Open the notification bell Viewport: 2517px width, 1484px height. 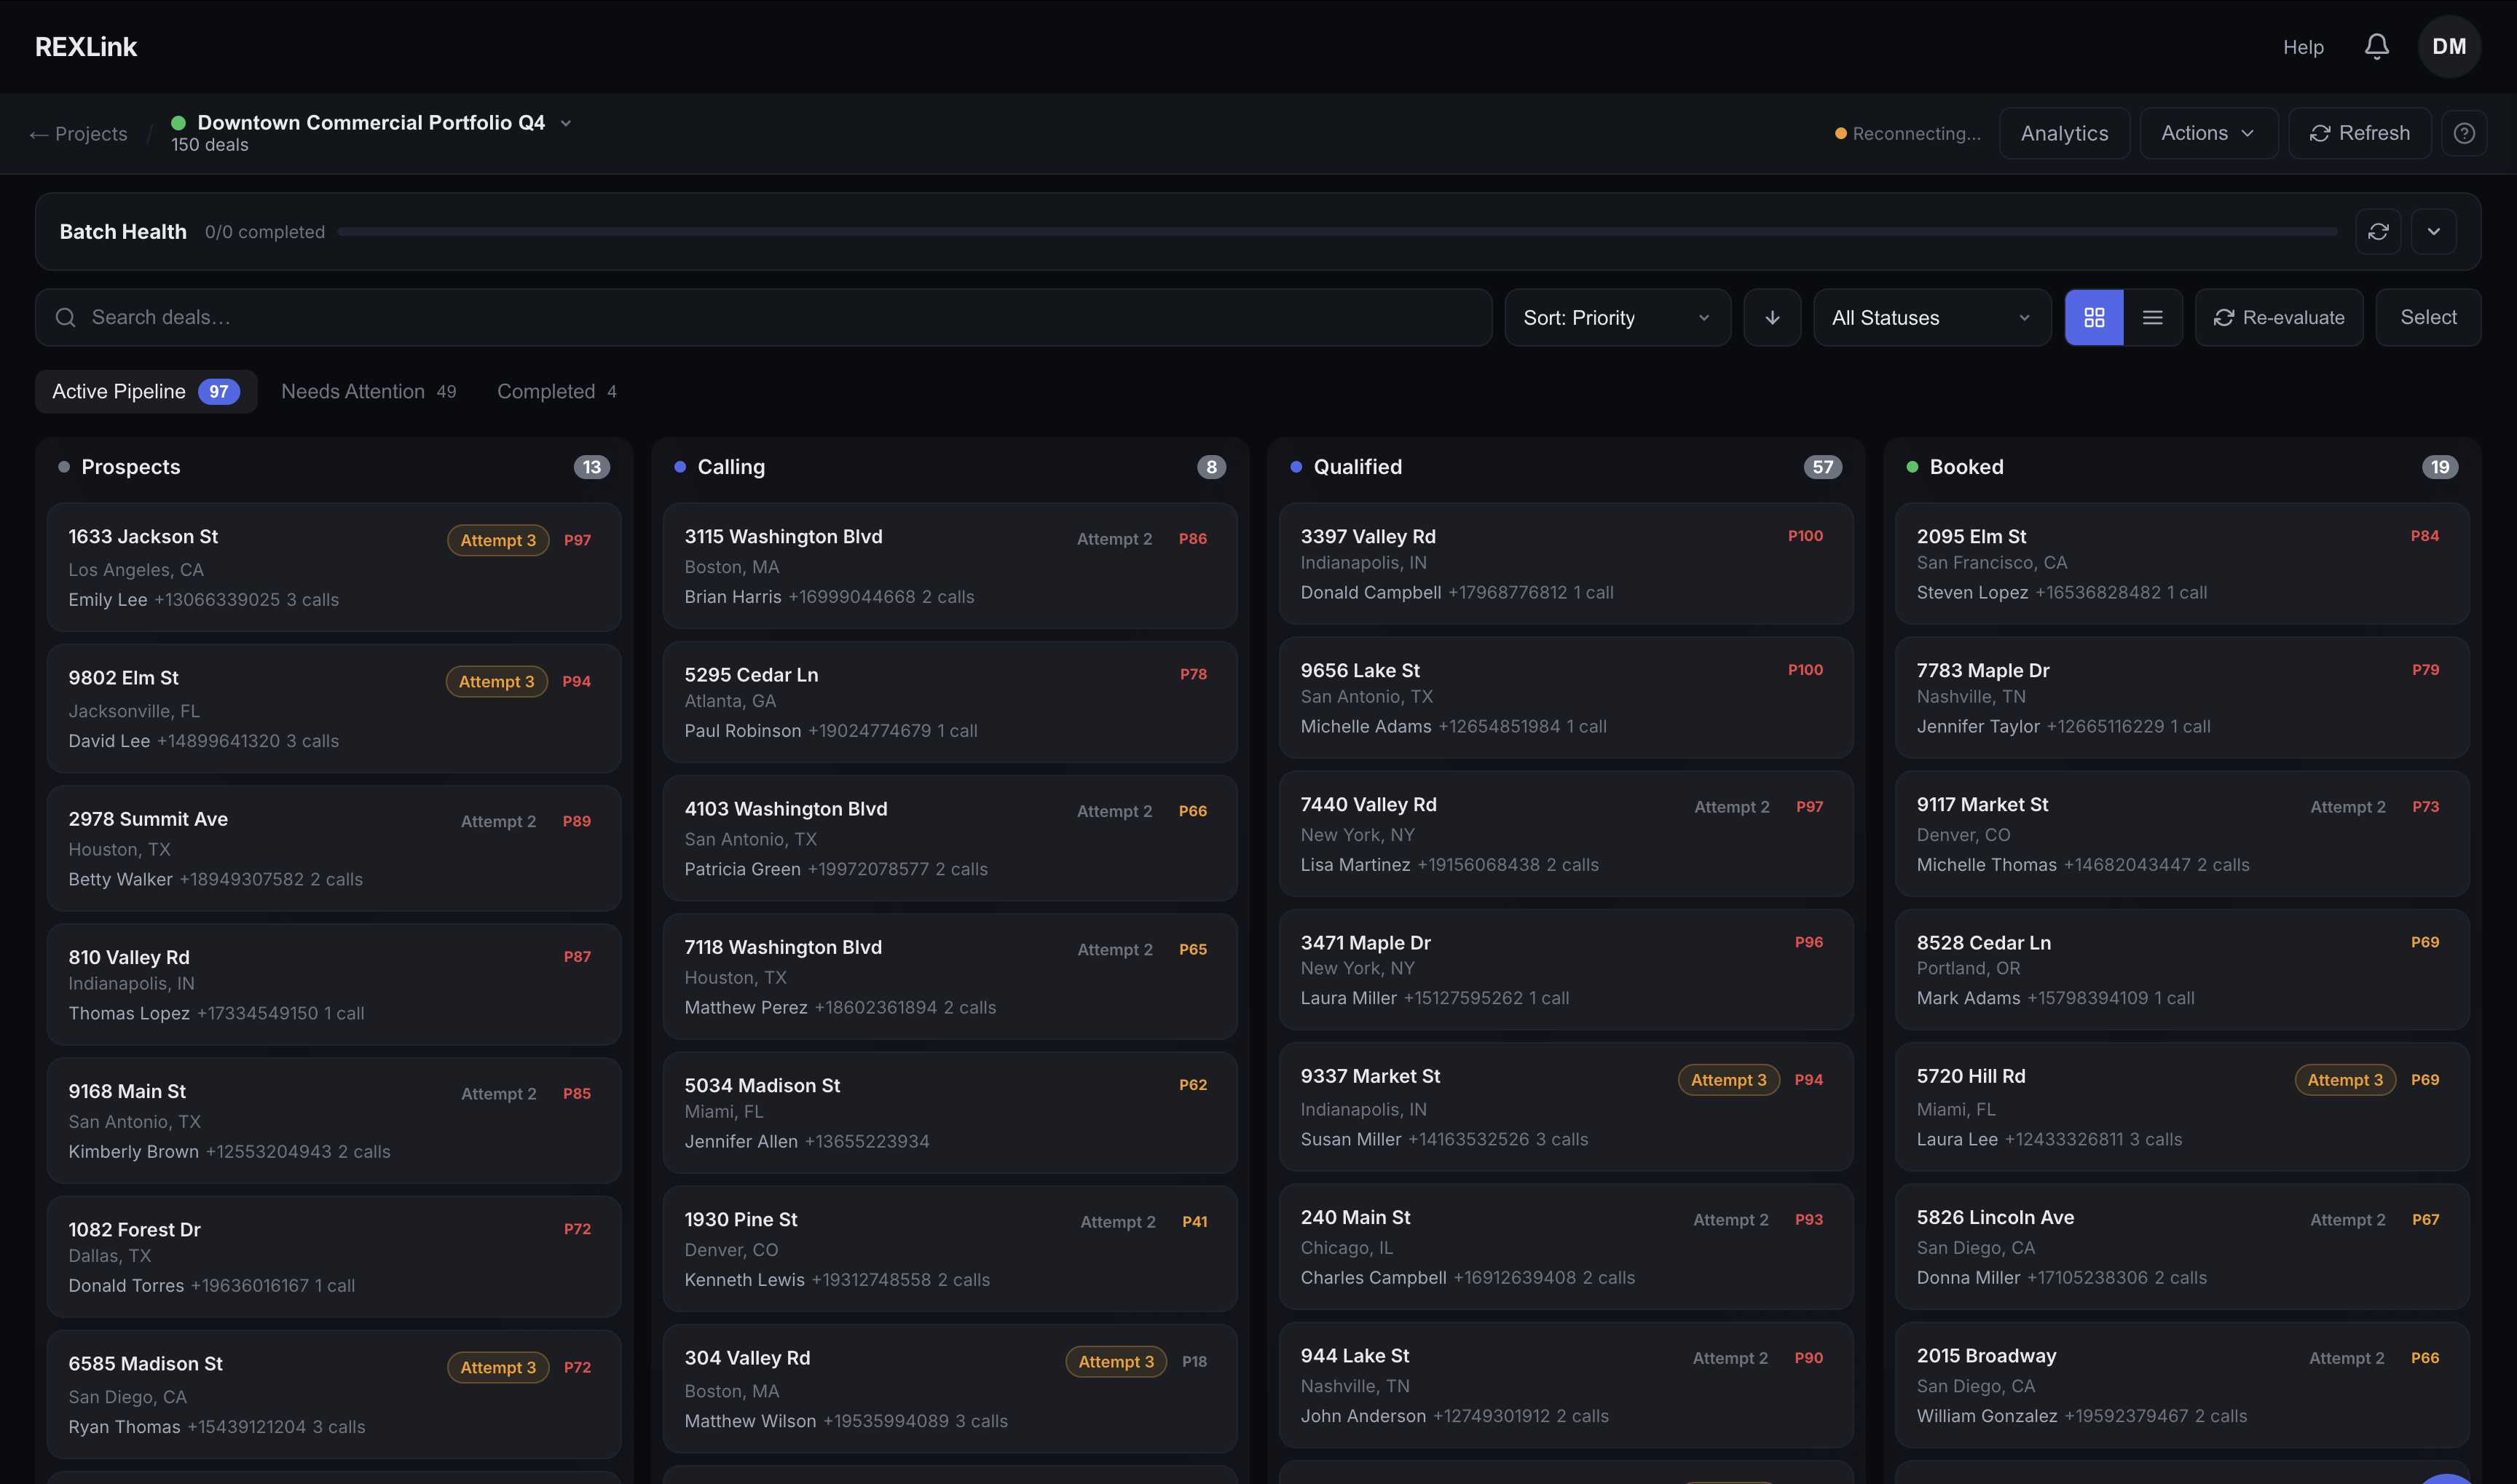(2377, 46)
